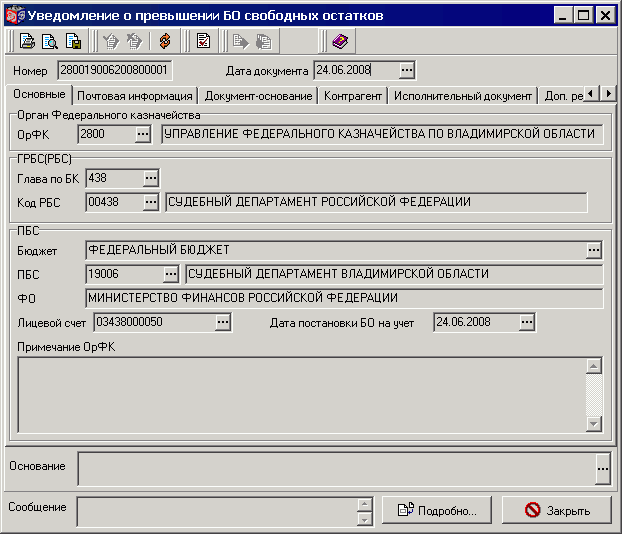The height and width of the screenshot is (534, 622).
Task: Open lookup button for Код РБС 00438
Action: tap(151, 202)
